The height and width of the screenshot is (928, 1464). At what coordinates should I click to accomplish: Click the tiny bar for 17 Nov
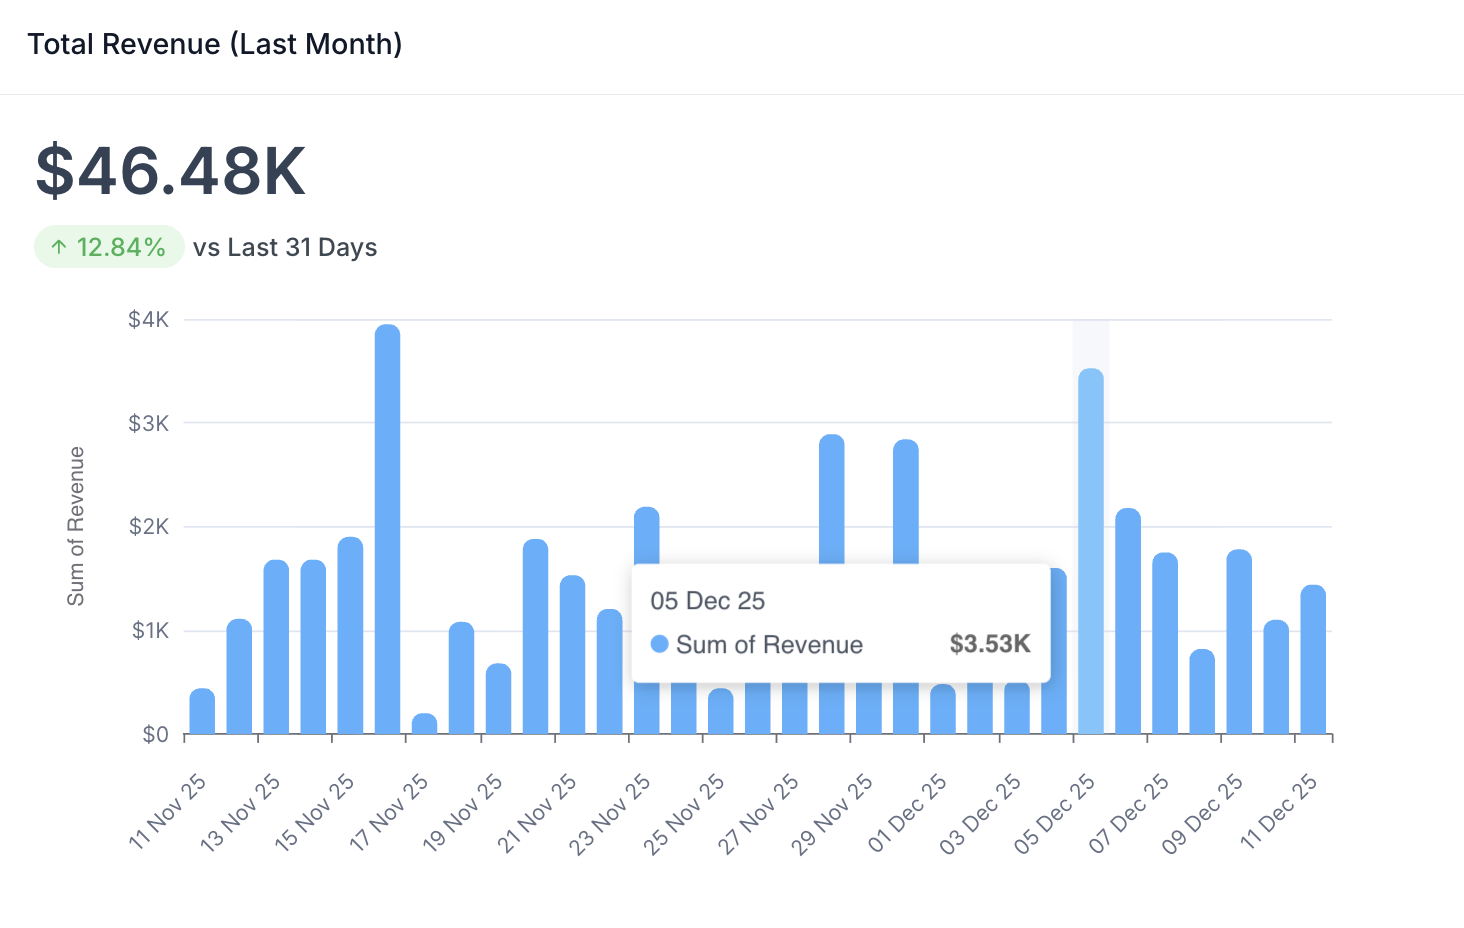coord(425,724)
